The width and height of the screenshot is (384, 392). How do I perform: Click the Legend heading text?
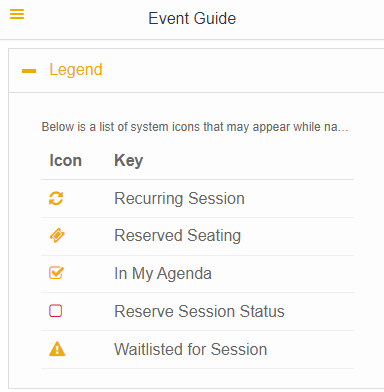click(x=76, y=70)
